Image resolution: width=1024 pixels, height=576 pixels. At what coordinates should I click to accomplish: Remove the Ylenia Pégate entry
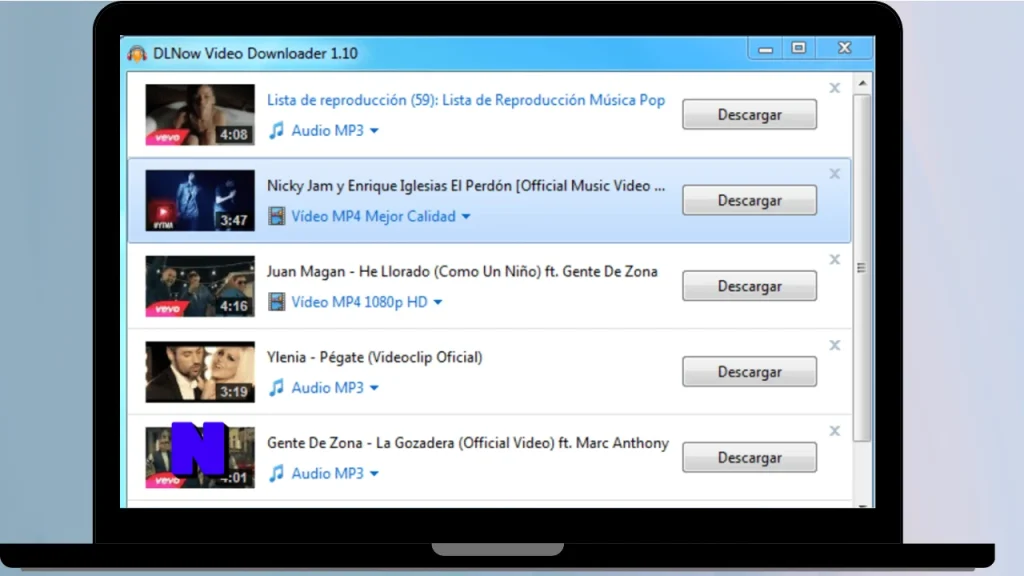tap(835, 345)
